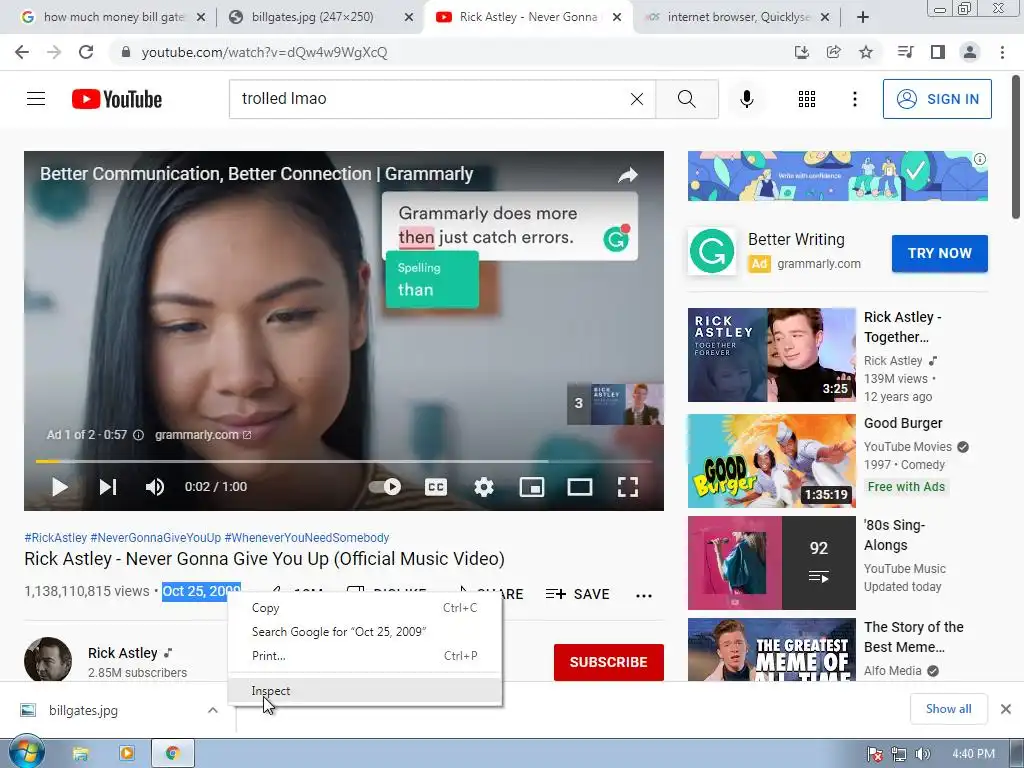Reload the current page
The width and height of the screenshot is (1024, 768).
tap(86, 52)
